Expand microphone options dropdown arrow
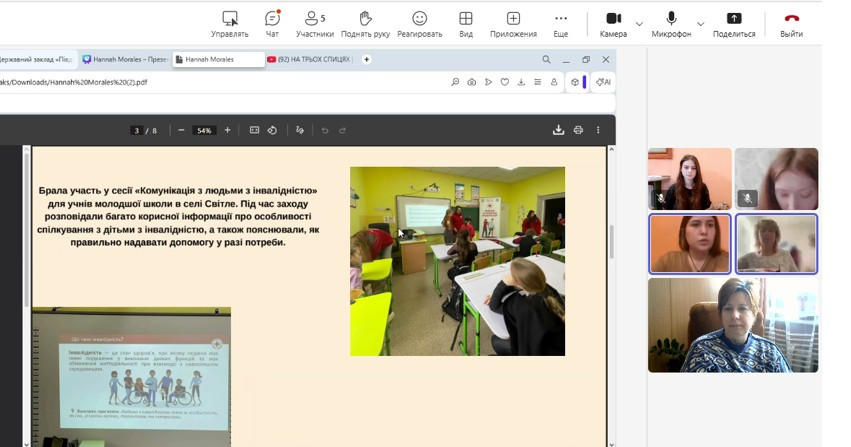Viewport: 851px width, 447px height. coord(700,24)
